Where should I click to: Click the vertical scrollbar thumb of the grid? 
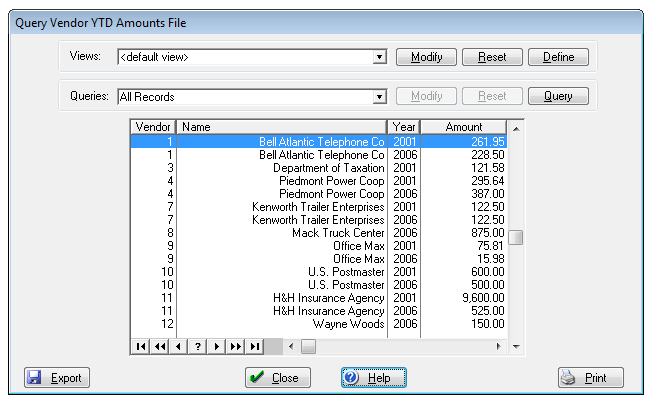click(516, 237)
